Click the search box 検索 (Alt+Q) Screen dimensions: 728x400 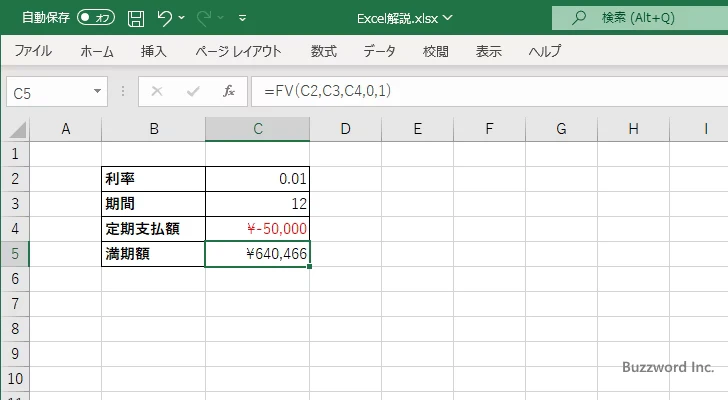[x=640, y=18]
